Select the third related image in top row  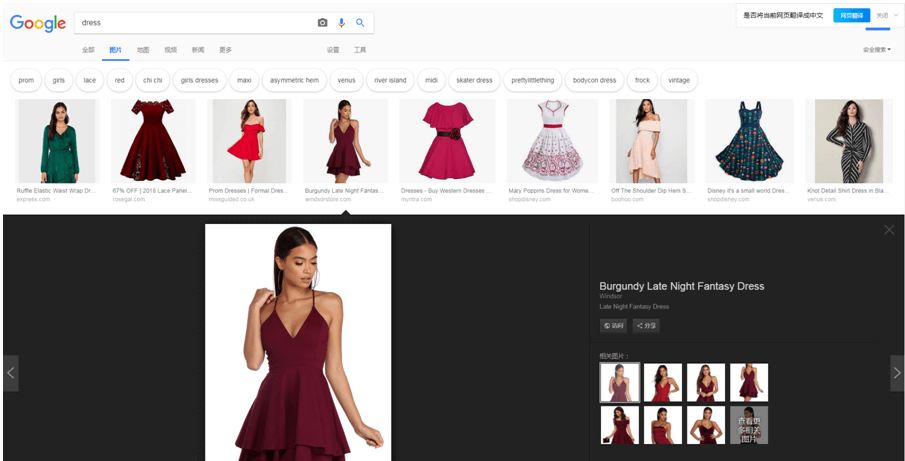click(706, 382)
